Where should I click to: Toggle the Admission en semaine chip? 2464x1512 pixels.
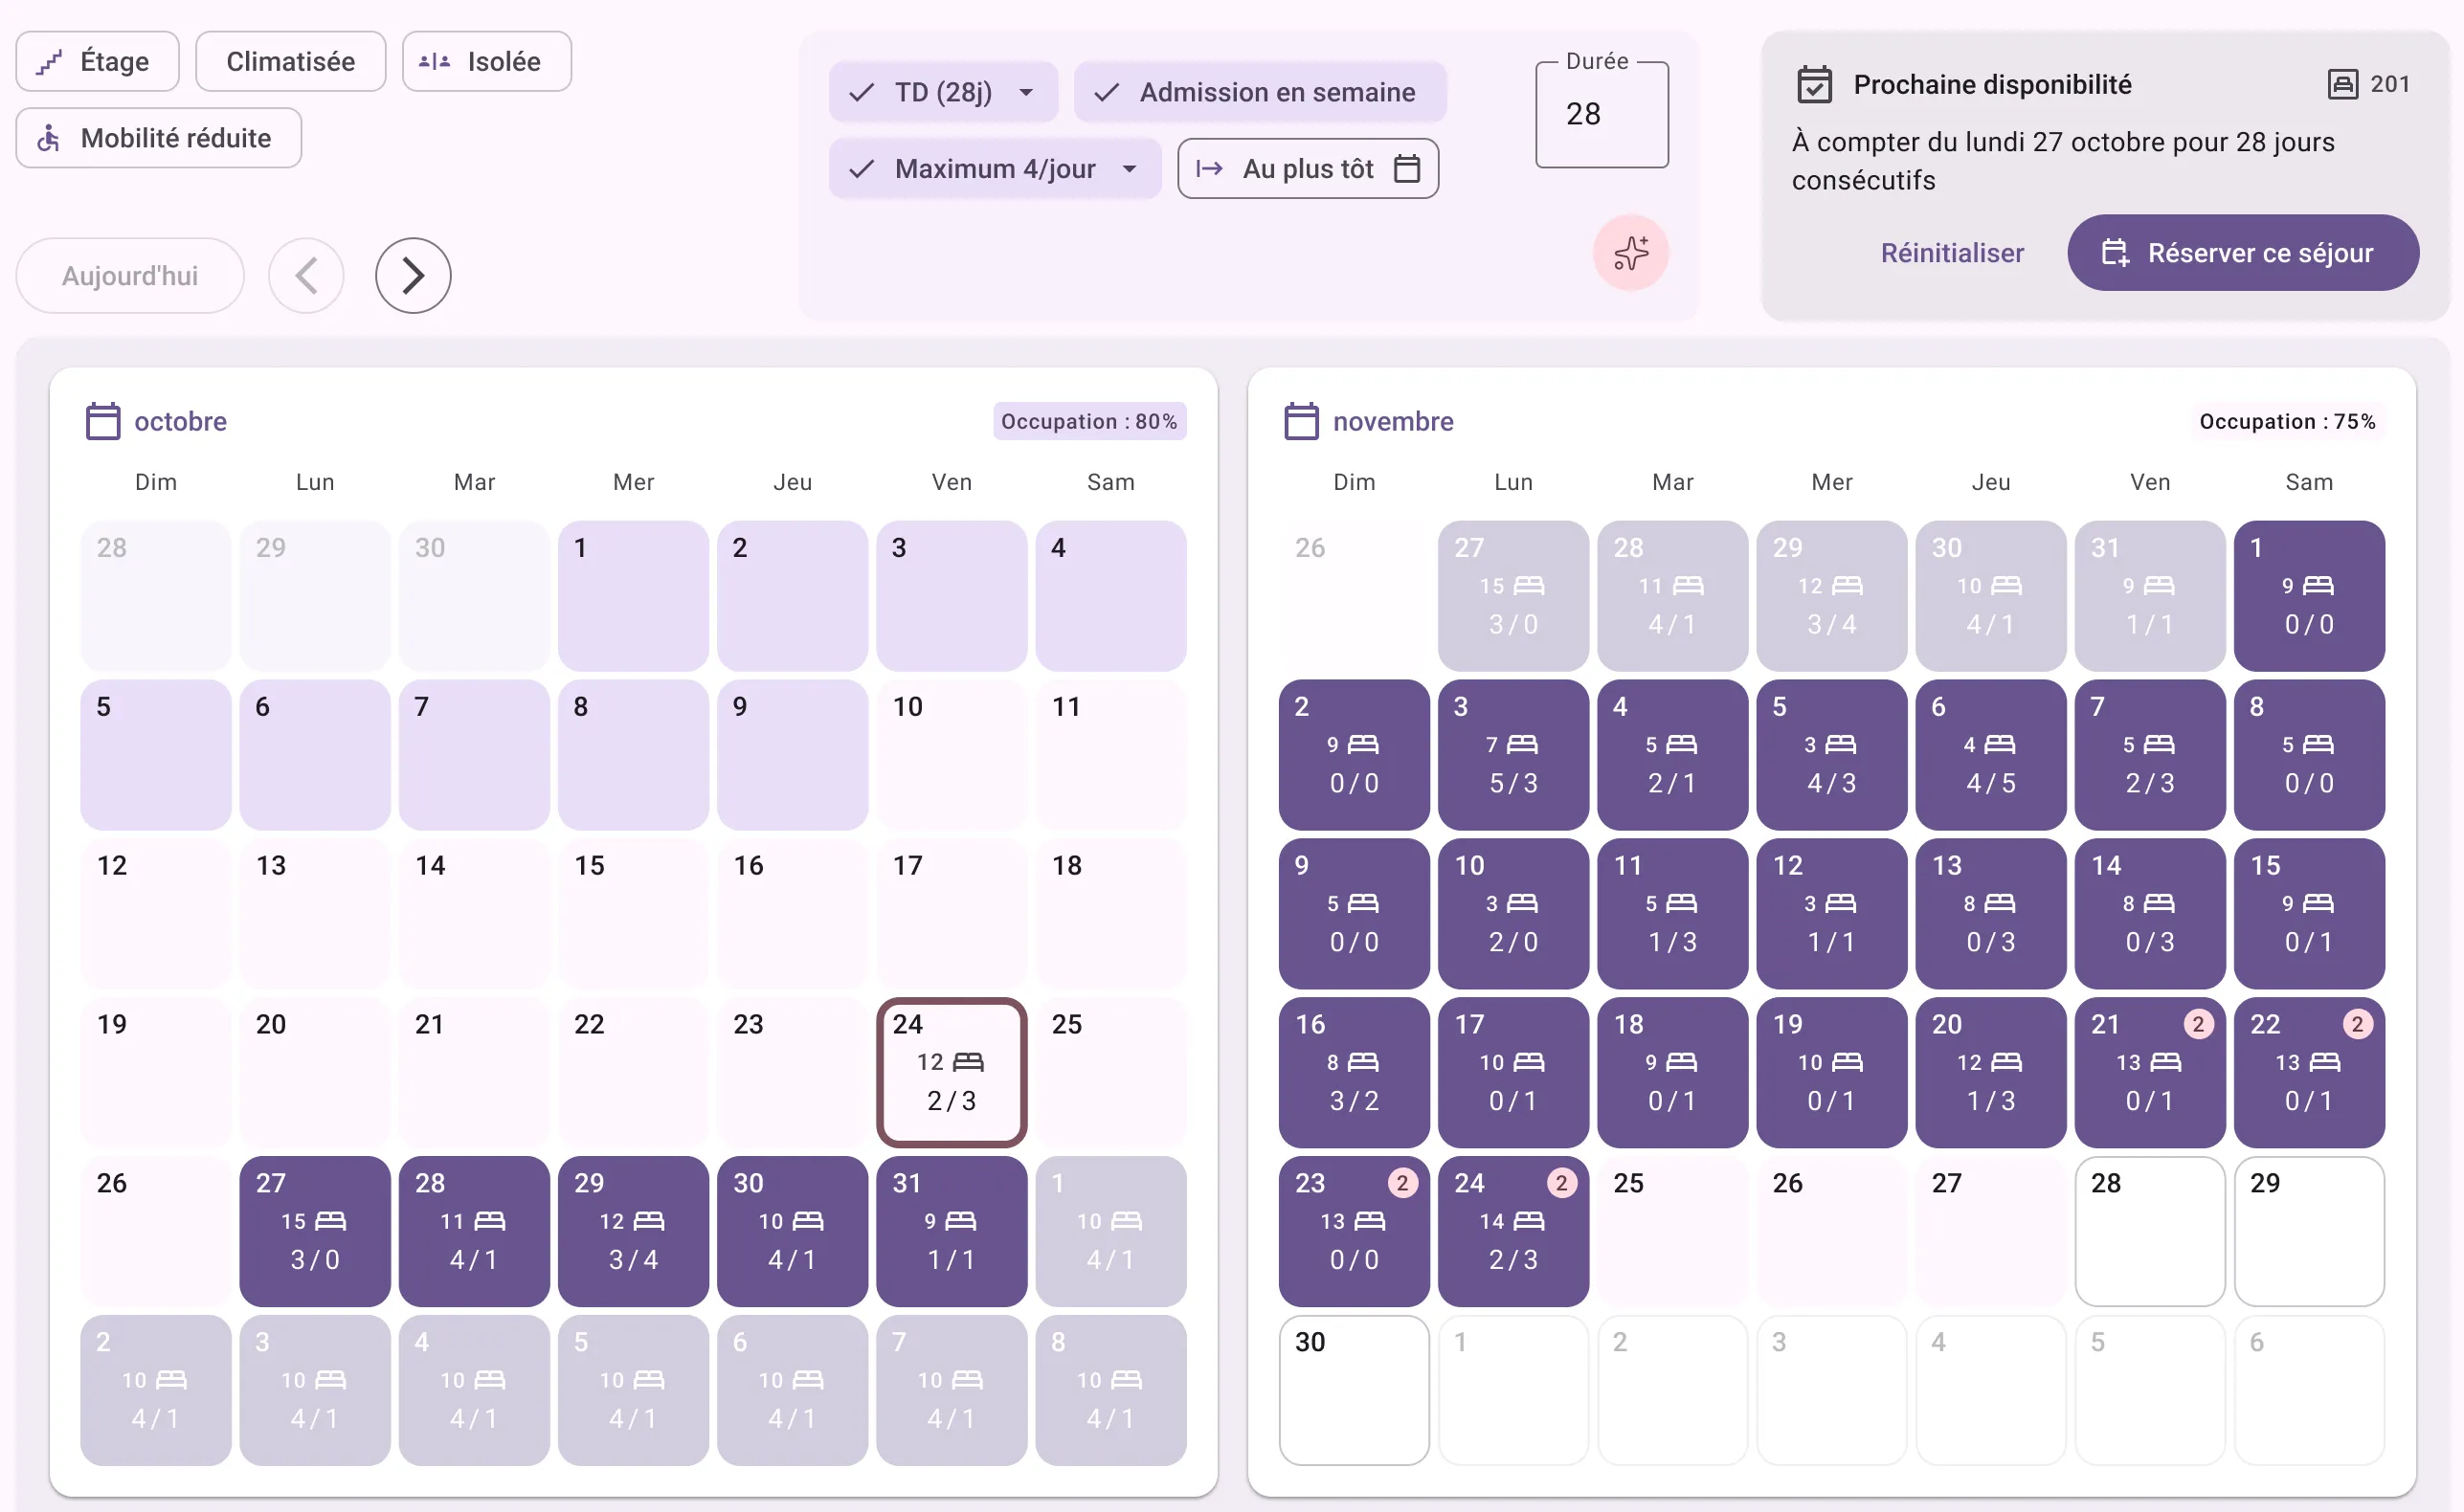1260,92
